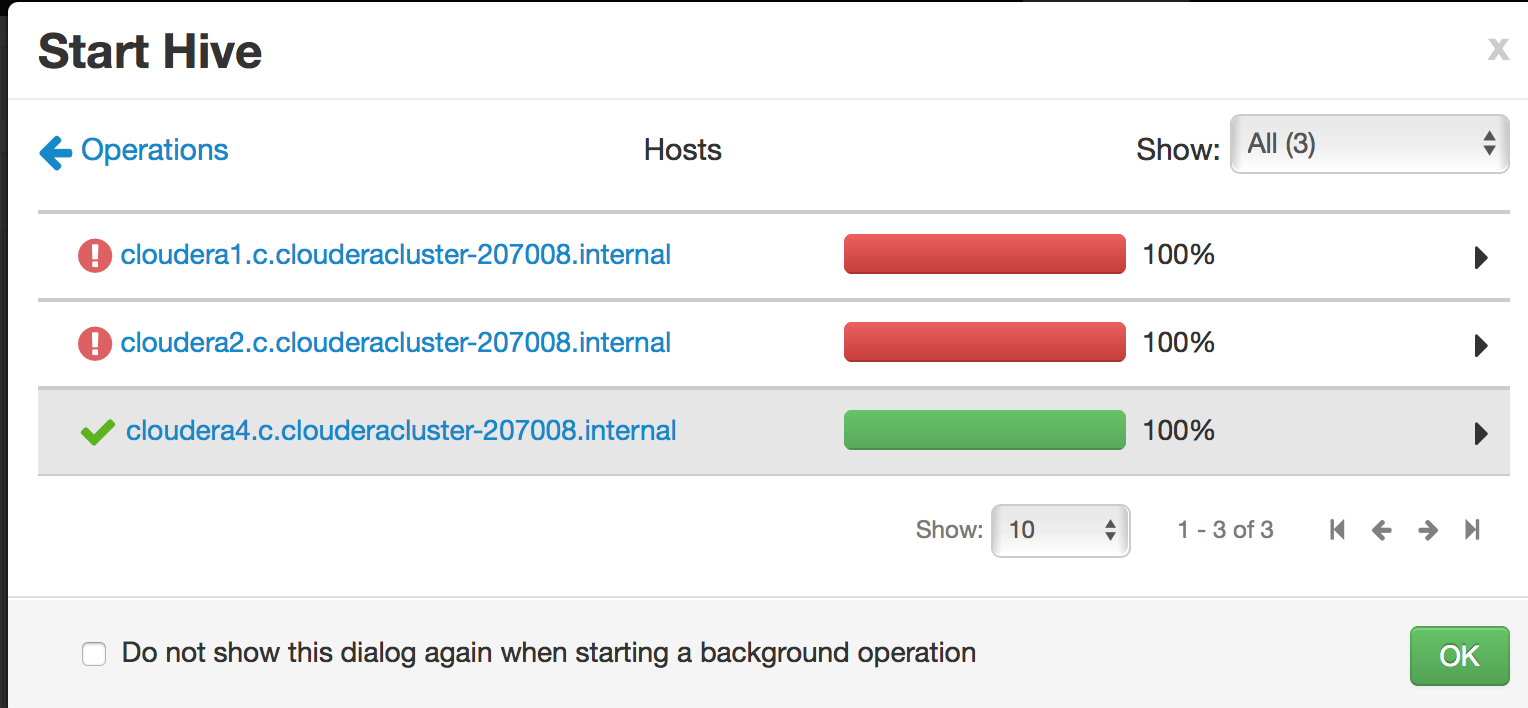
Task: Open the Show 'All (3)' filter dropdown
Action: (1369, 143)
